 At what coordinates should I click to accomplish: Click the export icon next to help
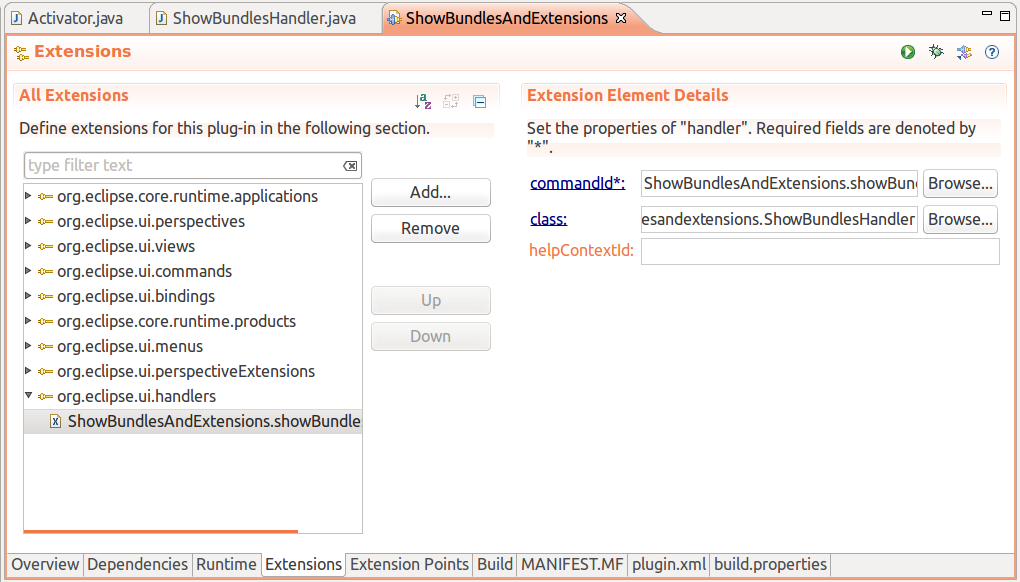point(964,52)
